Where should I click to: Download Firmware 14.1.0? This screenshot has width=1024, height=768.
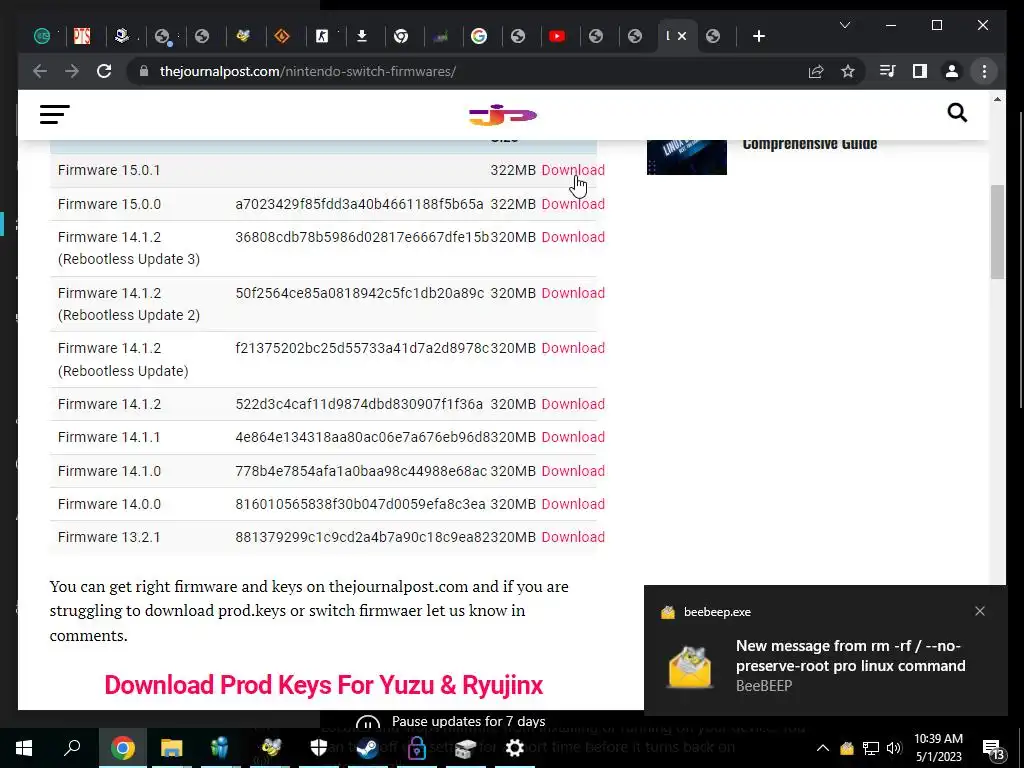pyautogui.click(x=573, y=471)
